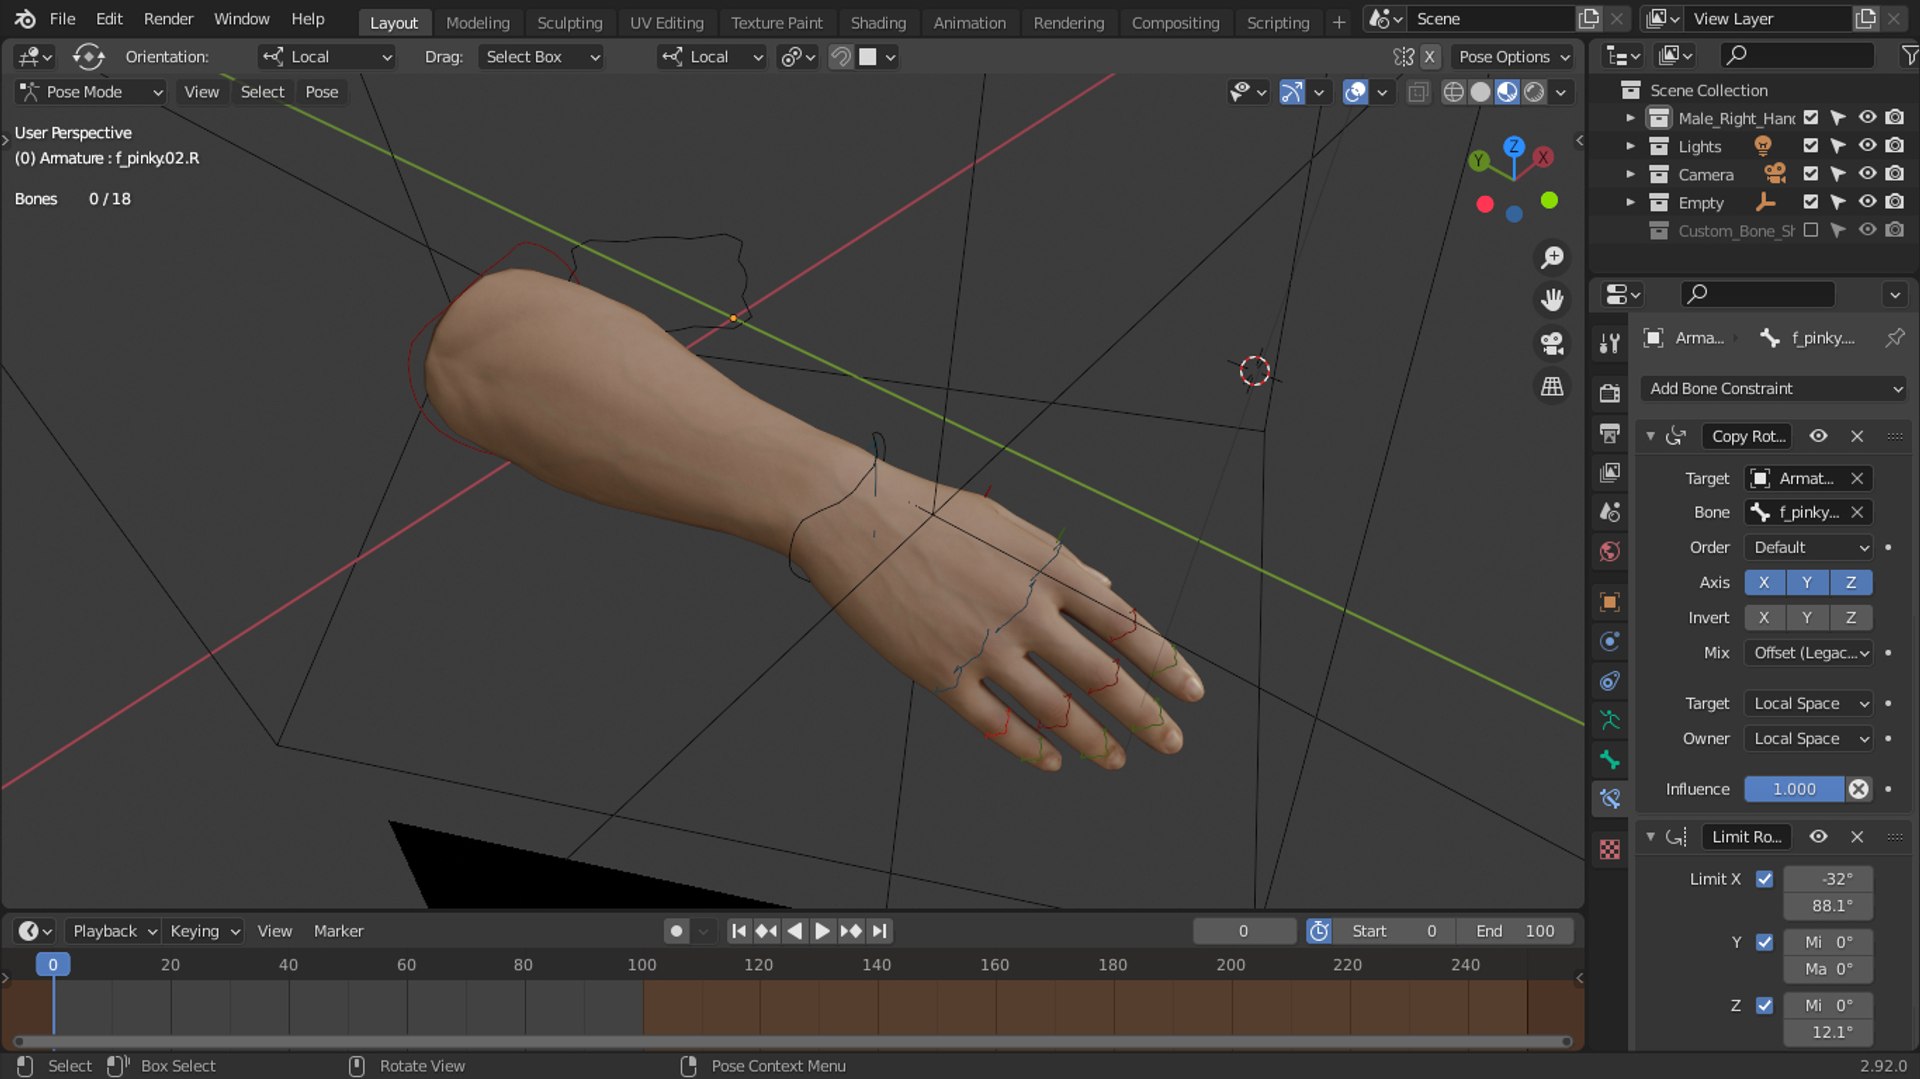Remove the Copy Rotation constraint
The width and height of the screenshot is (1920, 1079).
(1857, 436)
